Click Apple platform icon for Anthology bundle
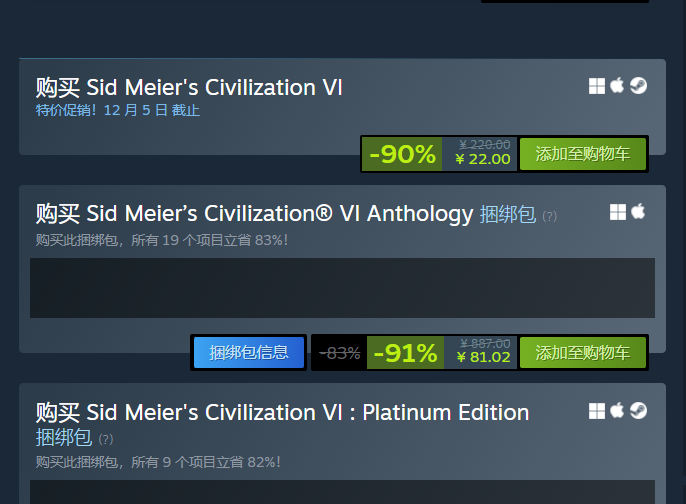 638,212
